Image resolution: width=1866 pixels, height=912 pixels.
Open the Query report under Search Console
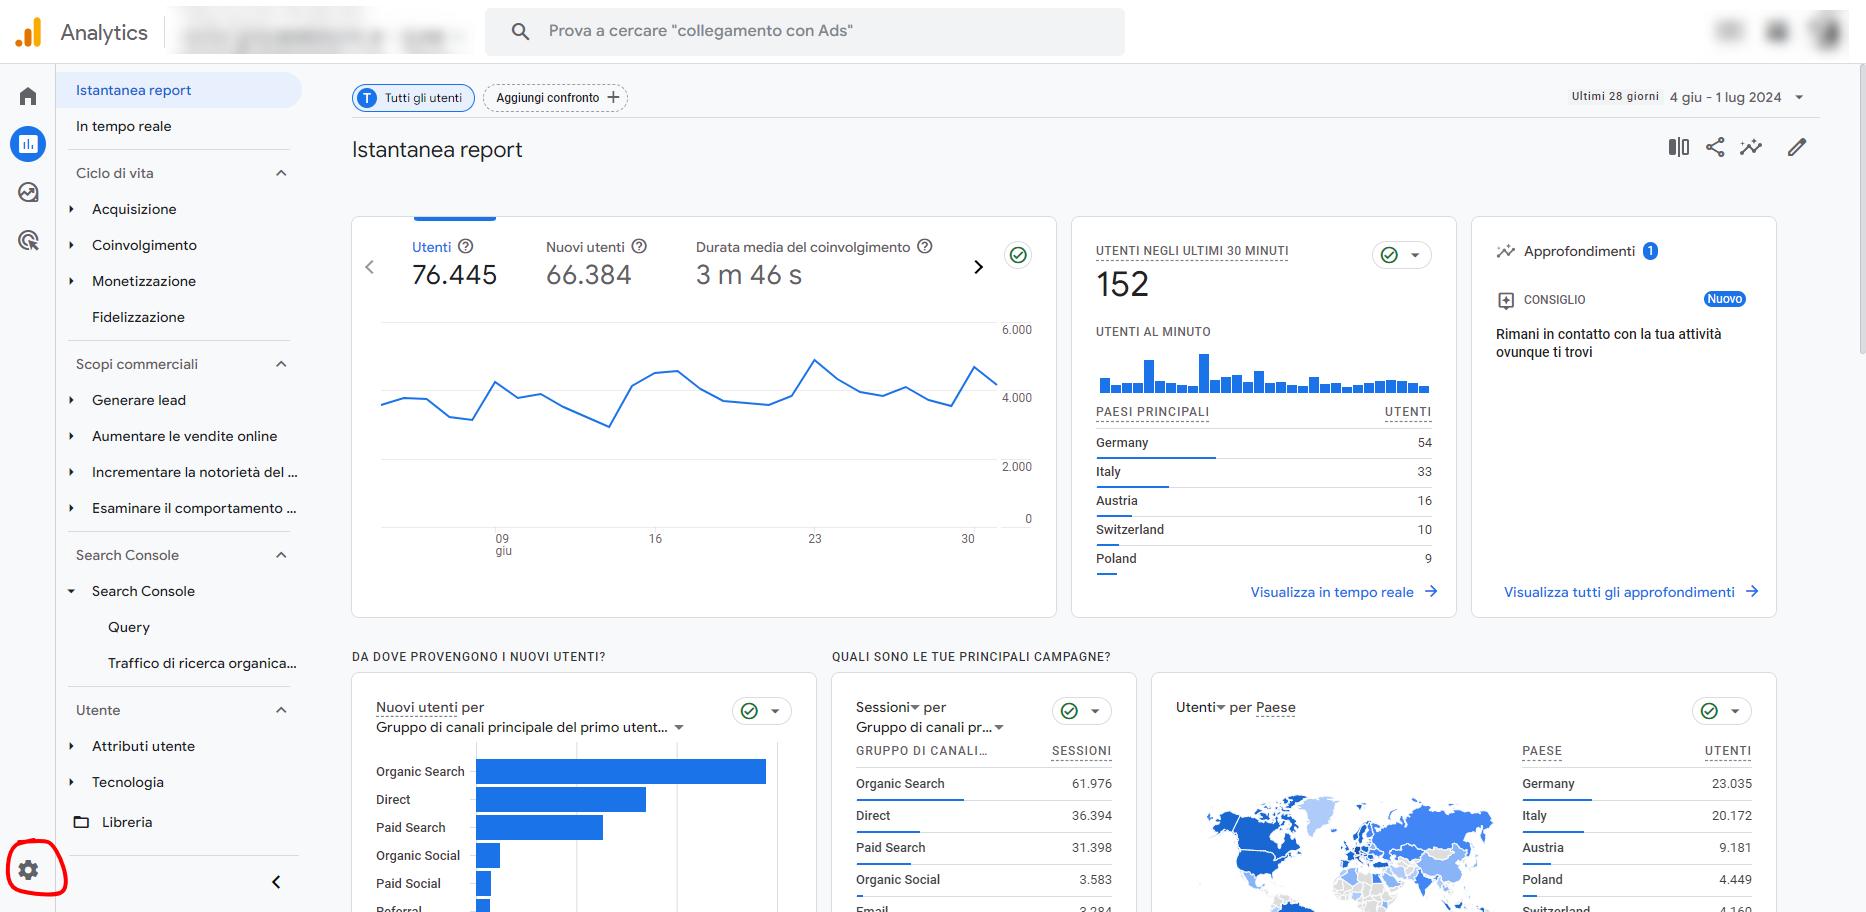point(129,627)
